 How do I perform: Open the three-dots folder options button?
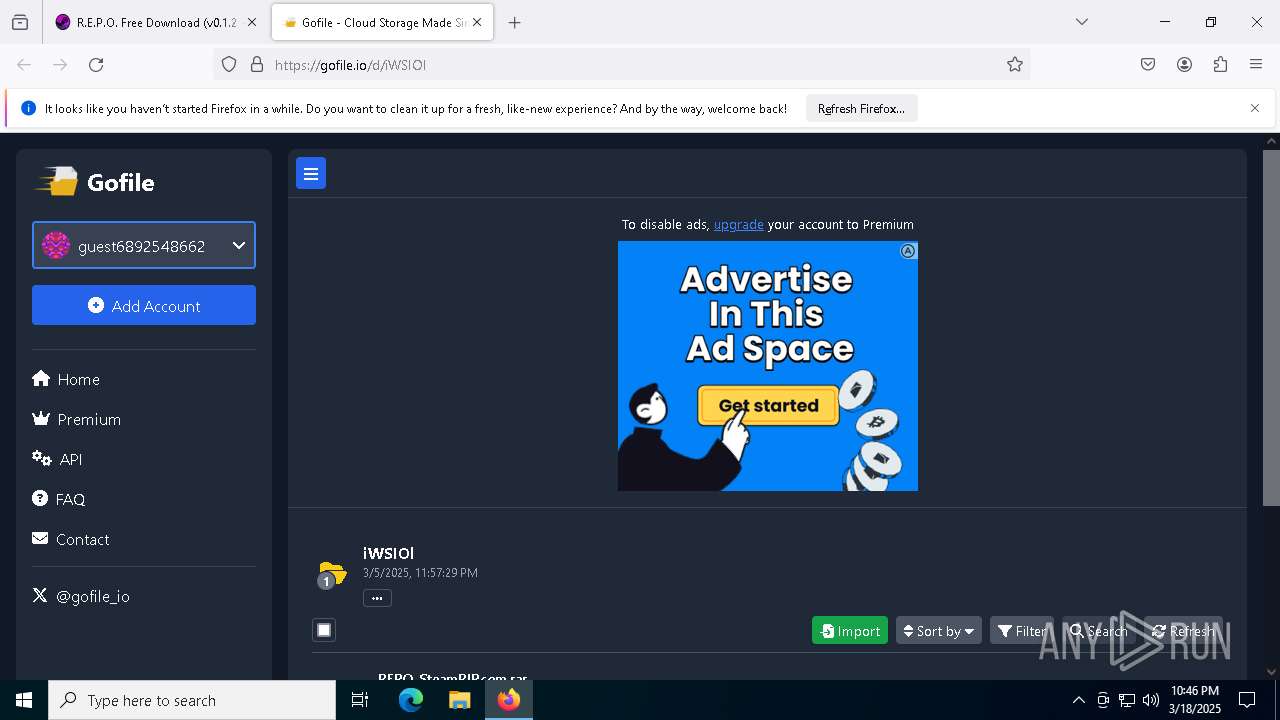pos(377,598)
